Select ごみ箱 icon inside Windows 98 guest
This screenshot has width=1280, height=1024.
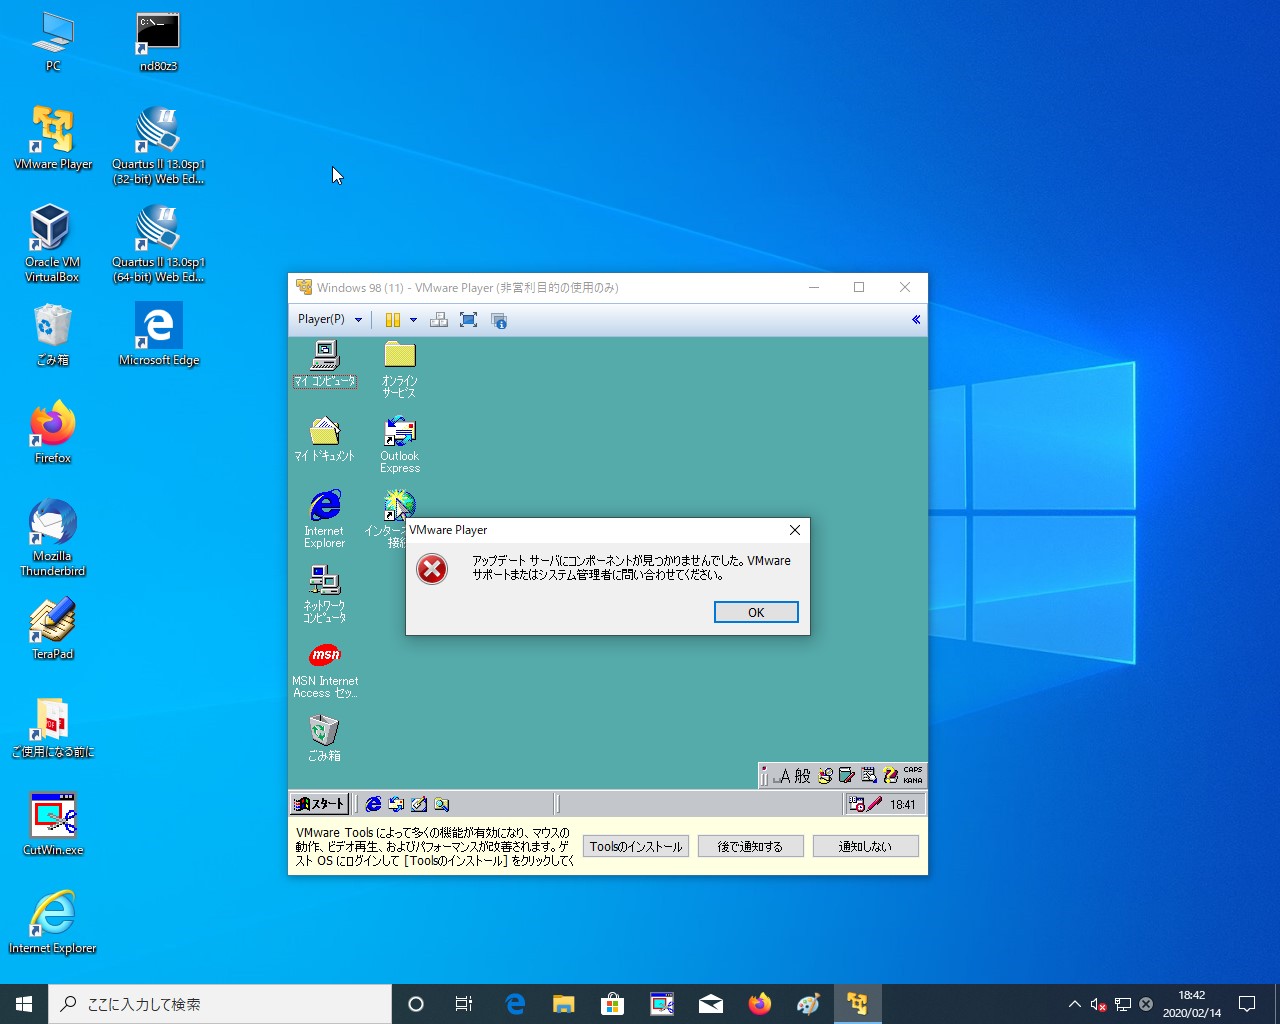(x=324, y=738)
